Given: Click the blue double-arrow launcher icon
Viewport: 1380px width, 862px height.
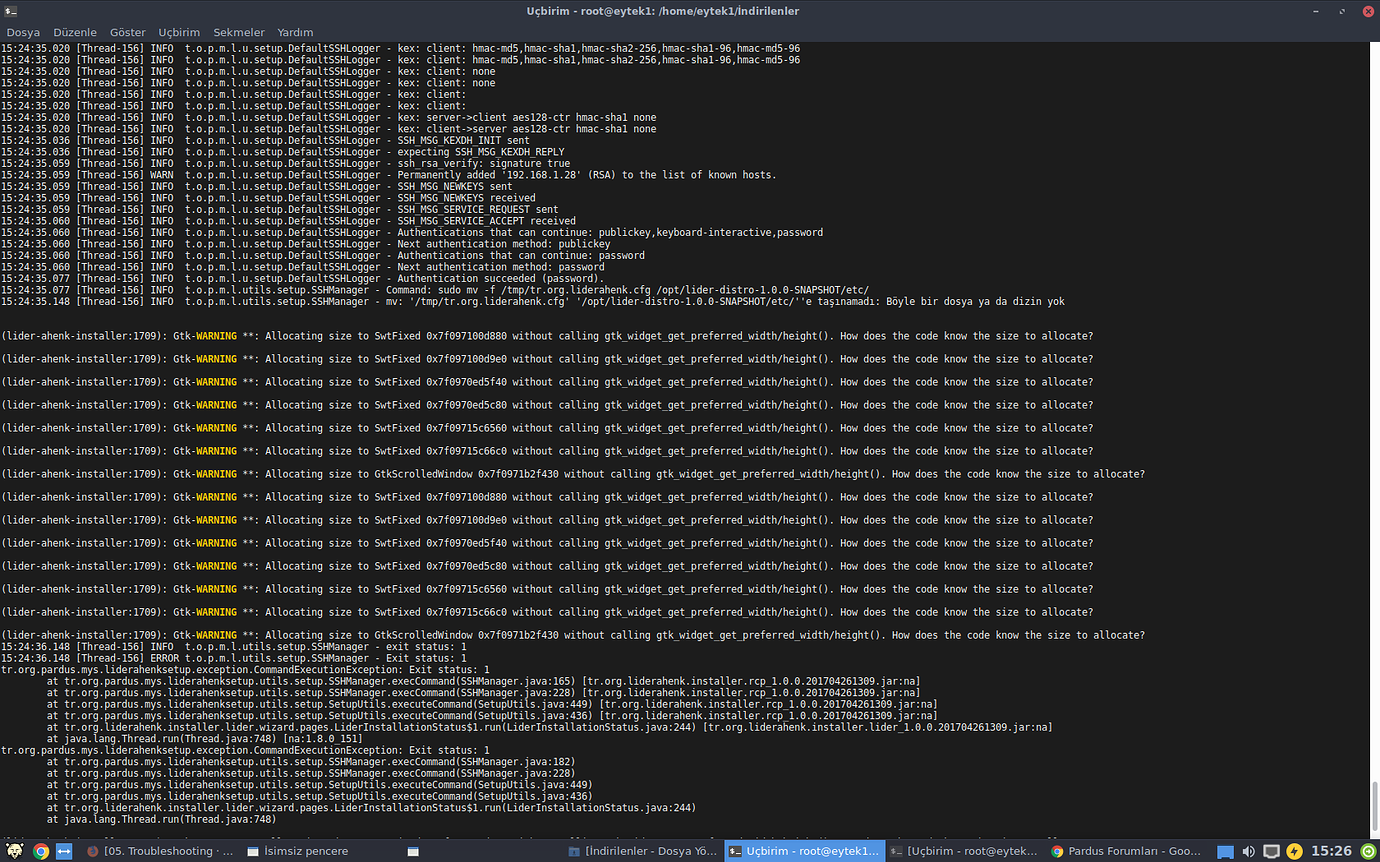Looking at the screenshot, I should (x=64, y=851).
